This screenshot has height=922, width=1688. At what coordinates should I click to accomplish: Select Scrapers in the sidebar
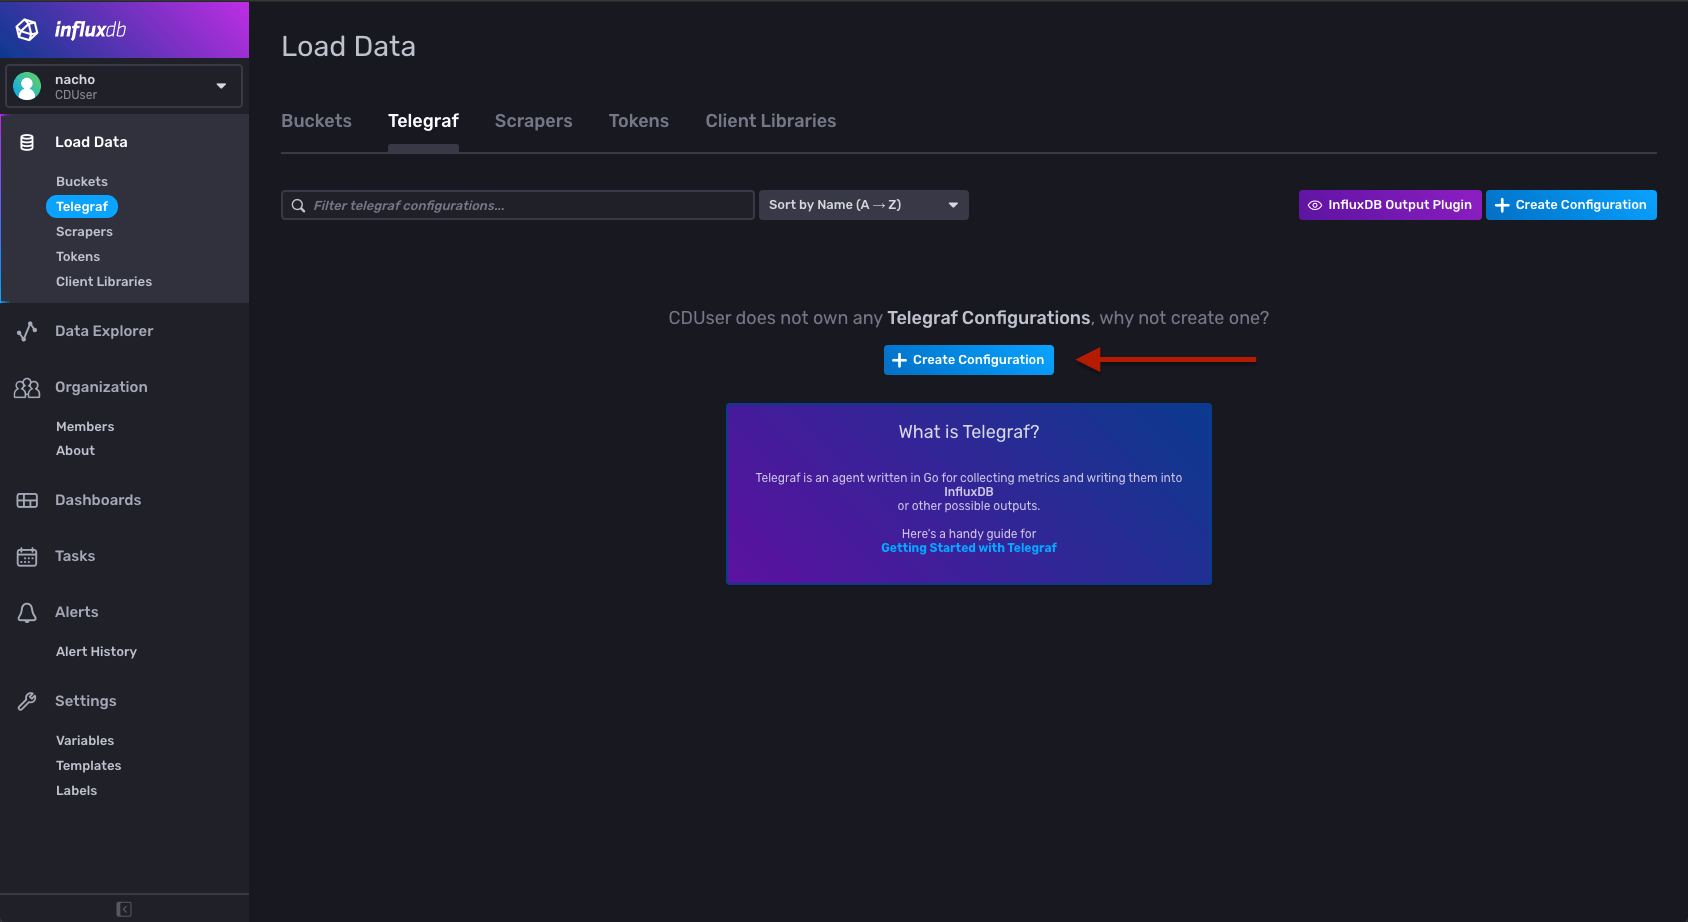pos(84,232)
